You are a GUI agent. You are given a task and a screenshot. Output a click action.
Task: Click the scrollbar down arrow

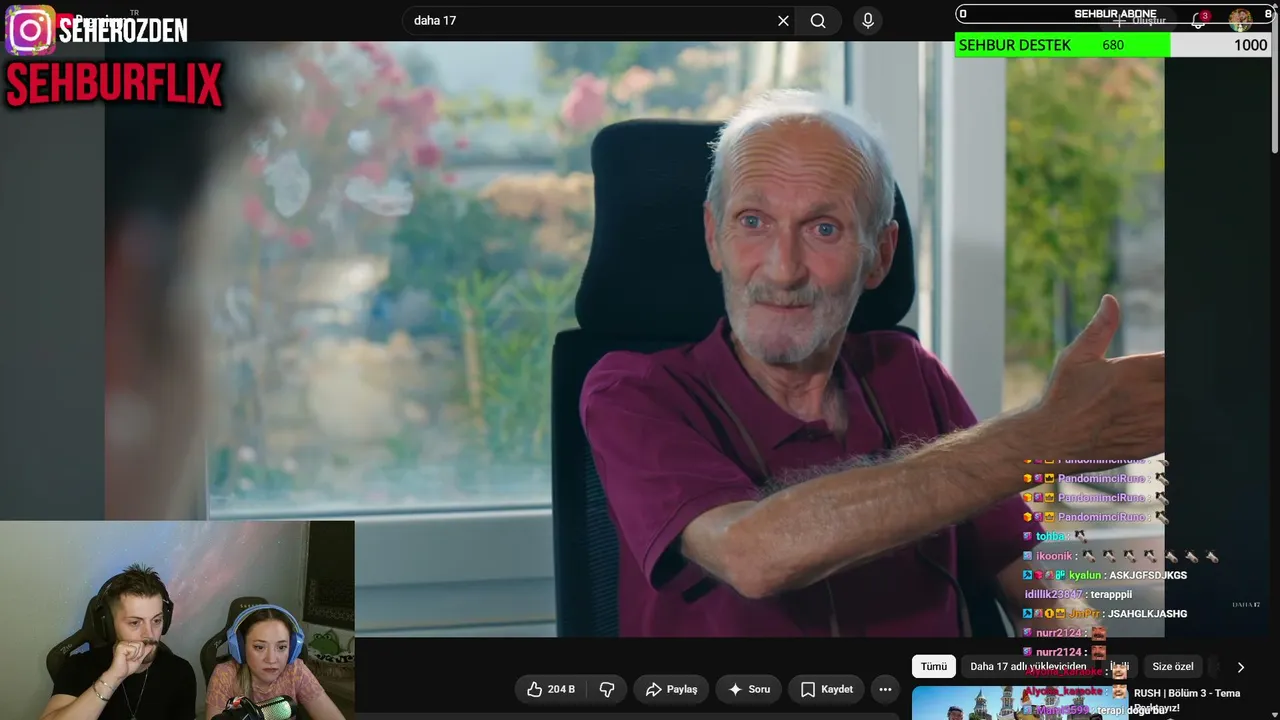tap(1274, 713)
